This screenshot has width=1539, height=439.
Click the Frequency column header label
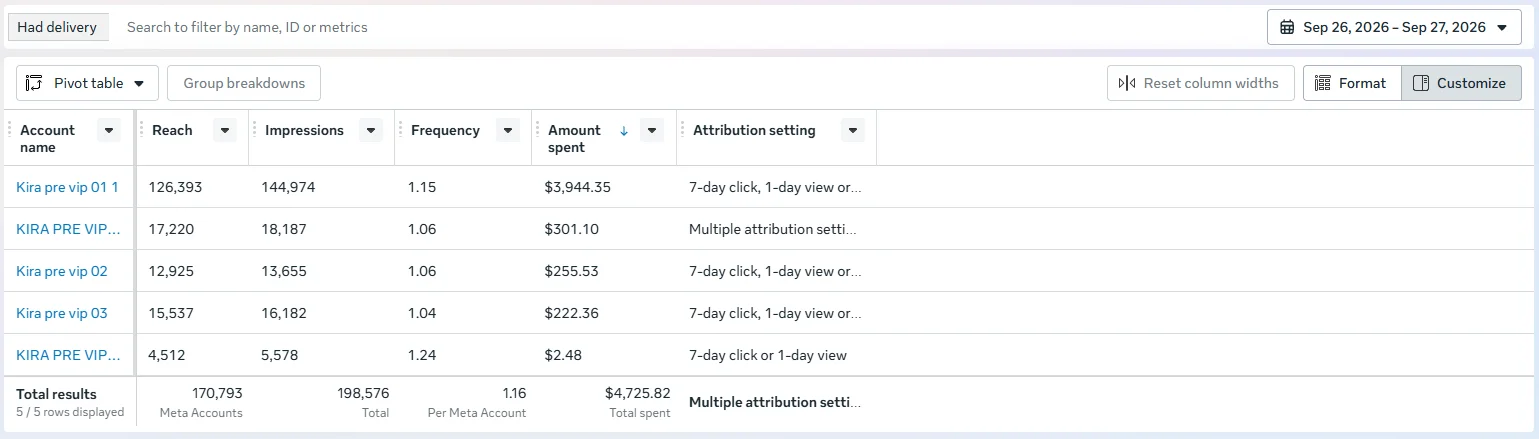tap(445, 130)
